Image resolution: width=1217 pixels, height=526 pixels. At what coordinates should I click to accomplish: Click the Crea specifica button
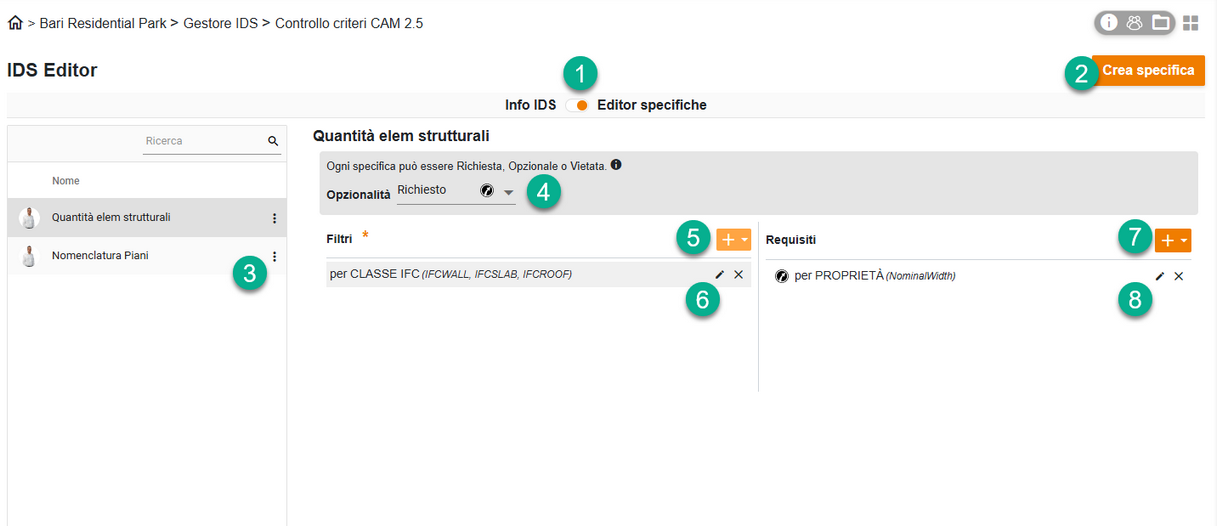tap(1148, 70)
